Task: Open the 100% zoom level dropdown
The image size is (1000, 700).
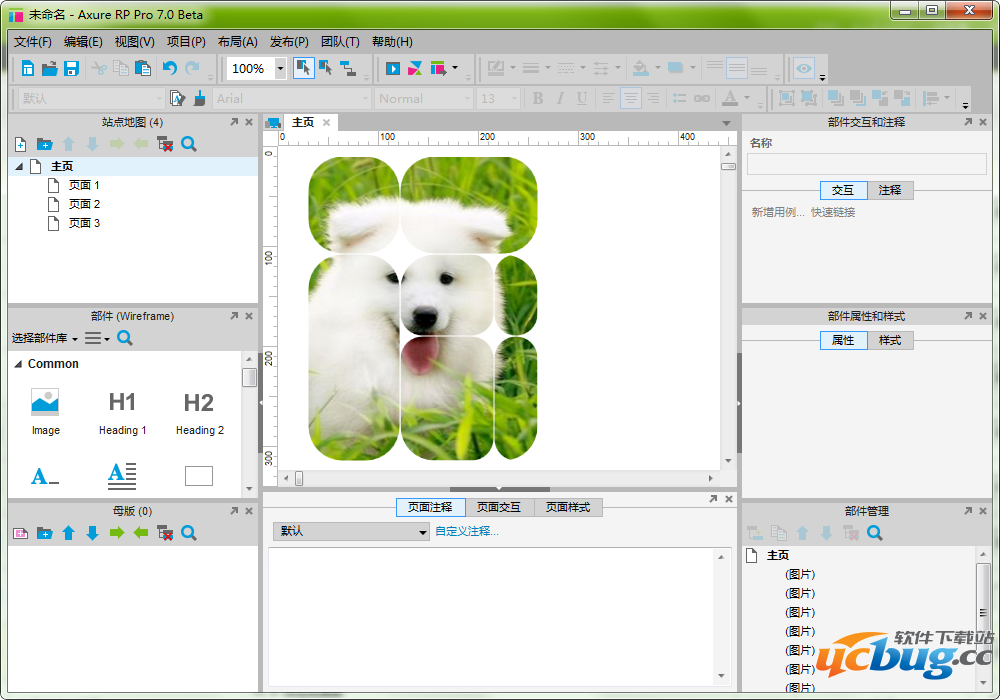Action: coord(280,69)
